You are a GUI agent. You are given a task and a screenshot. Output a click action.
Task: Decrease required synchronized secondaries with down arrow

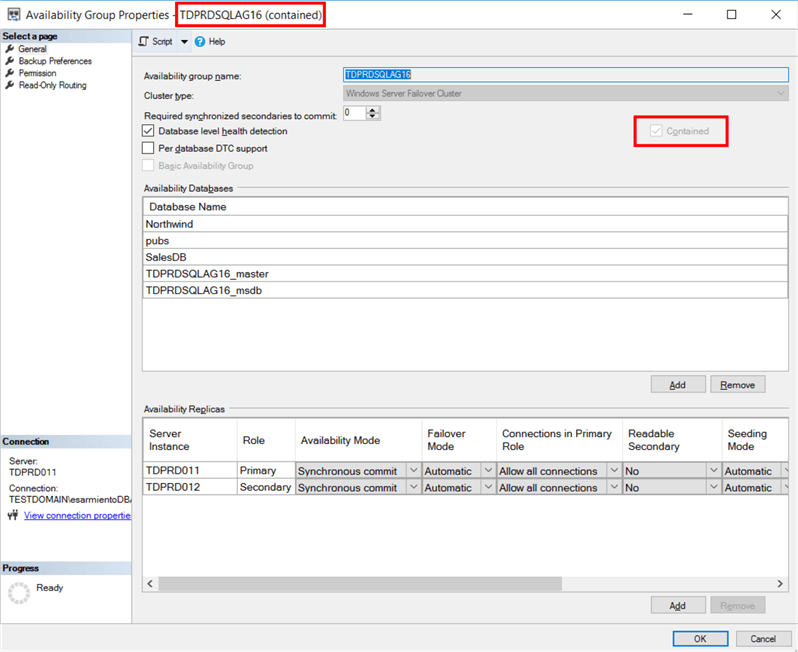(373, 117)
